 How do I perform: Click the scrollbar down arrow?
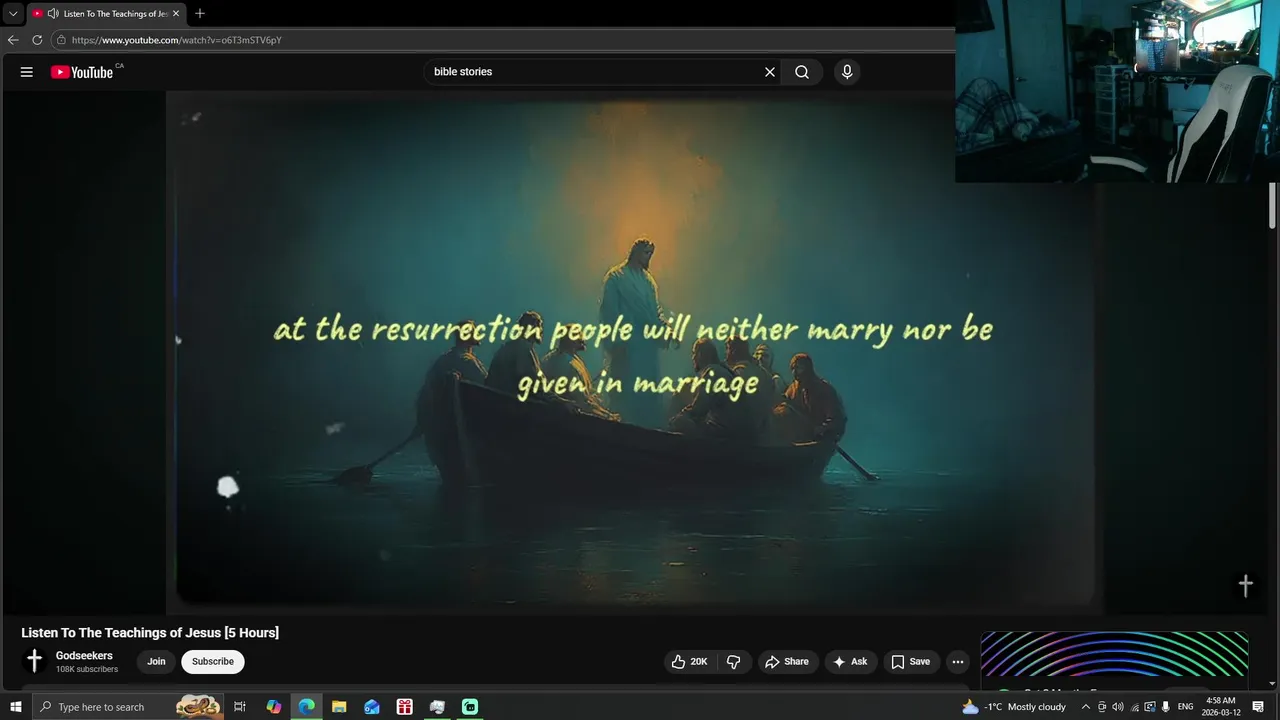[x=1273, y=683]
